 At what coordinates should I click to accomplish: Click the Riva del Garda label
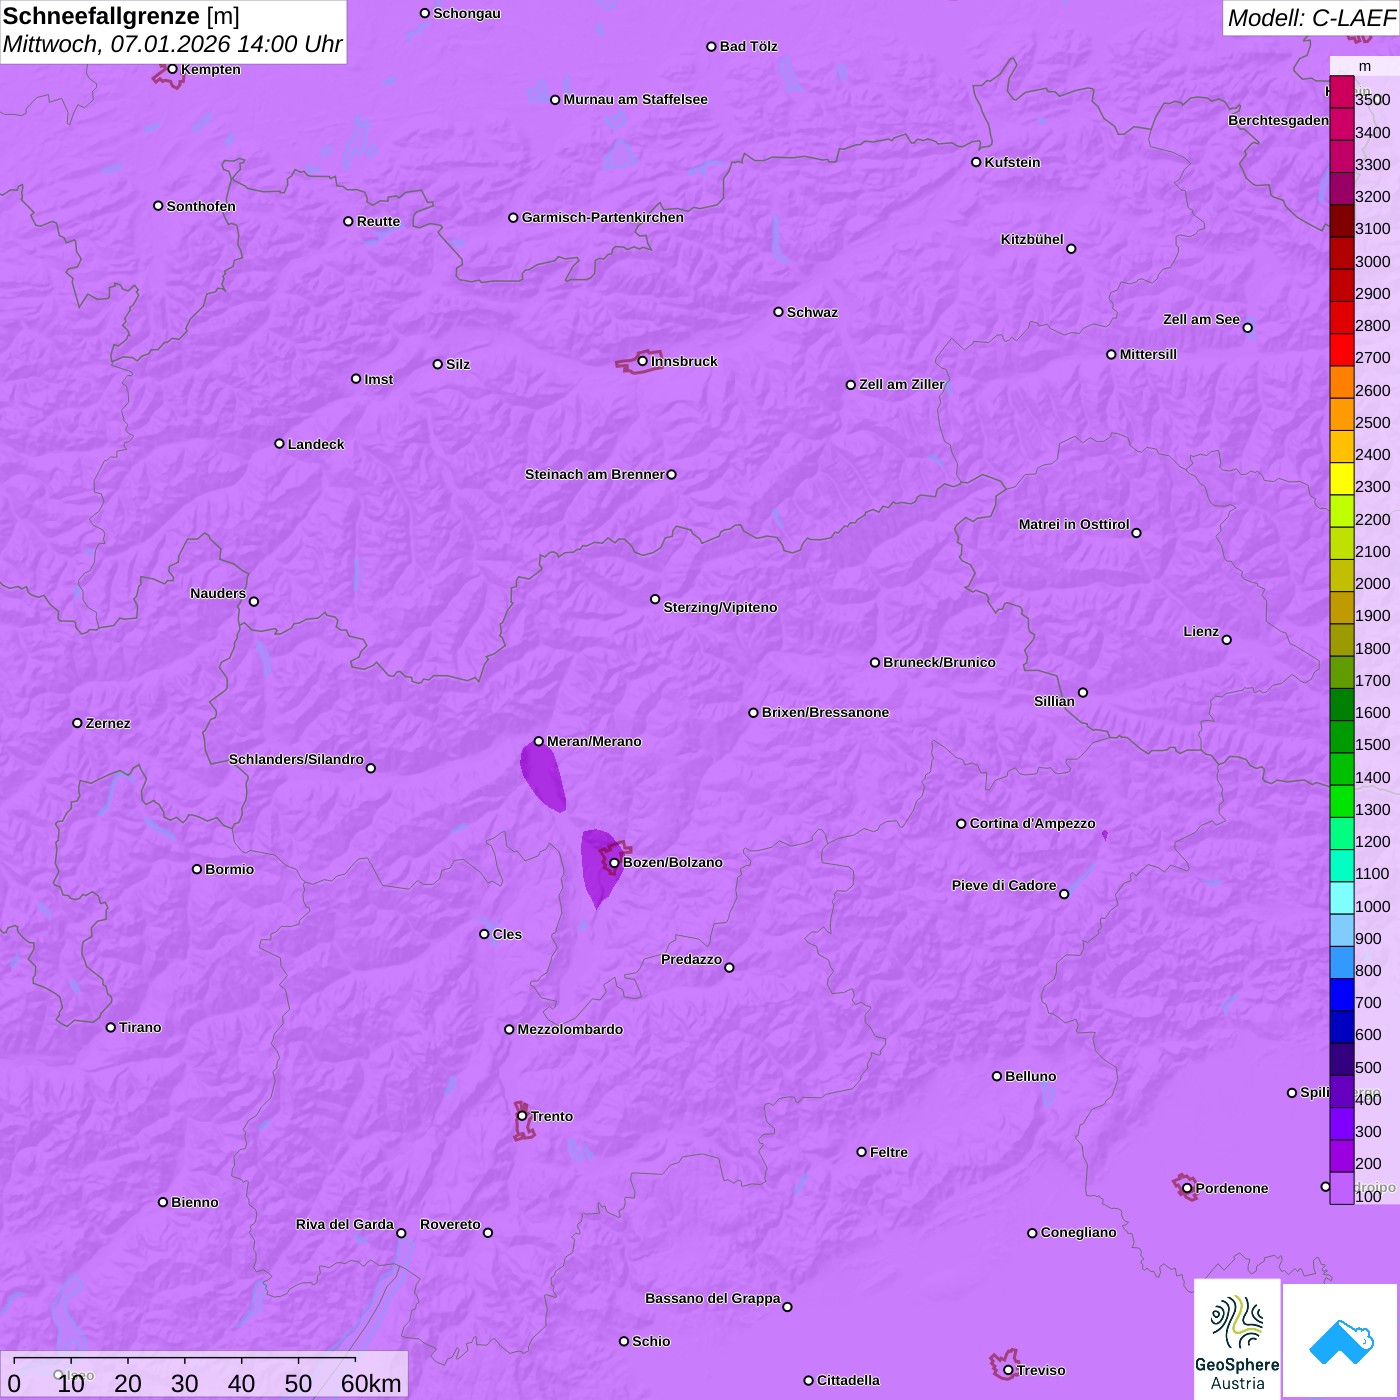click(345, 1224)
